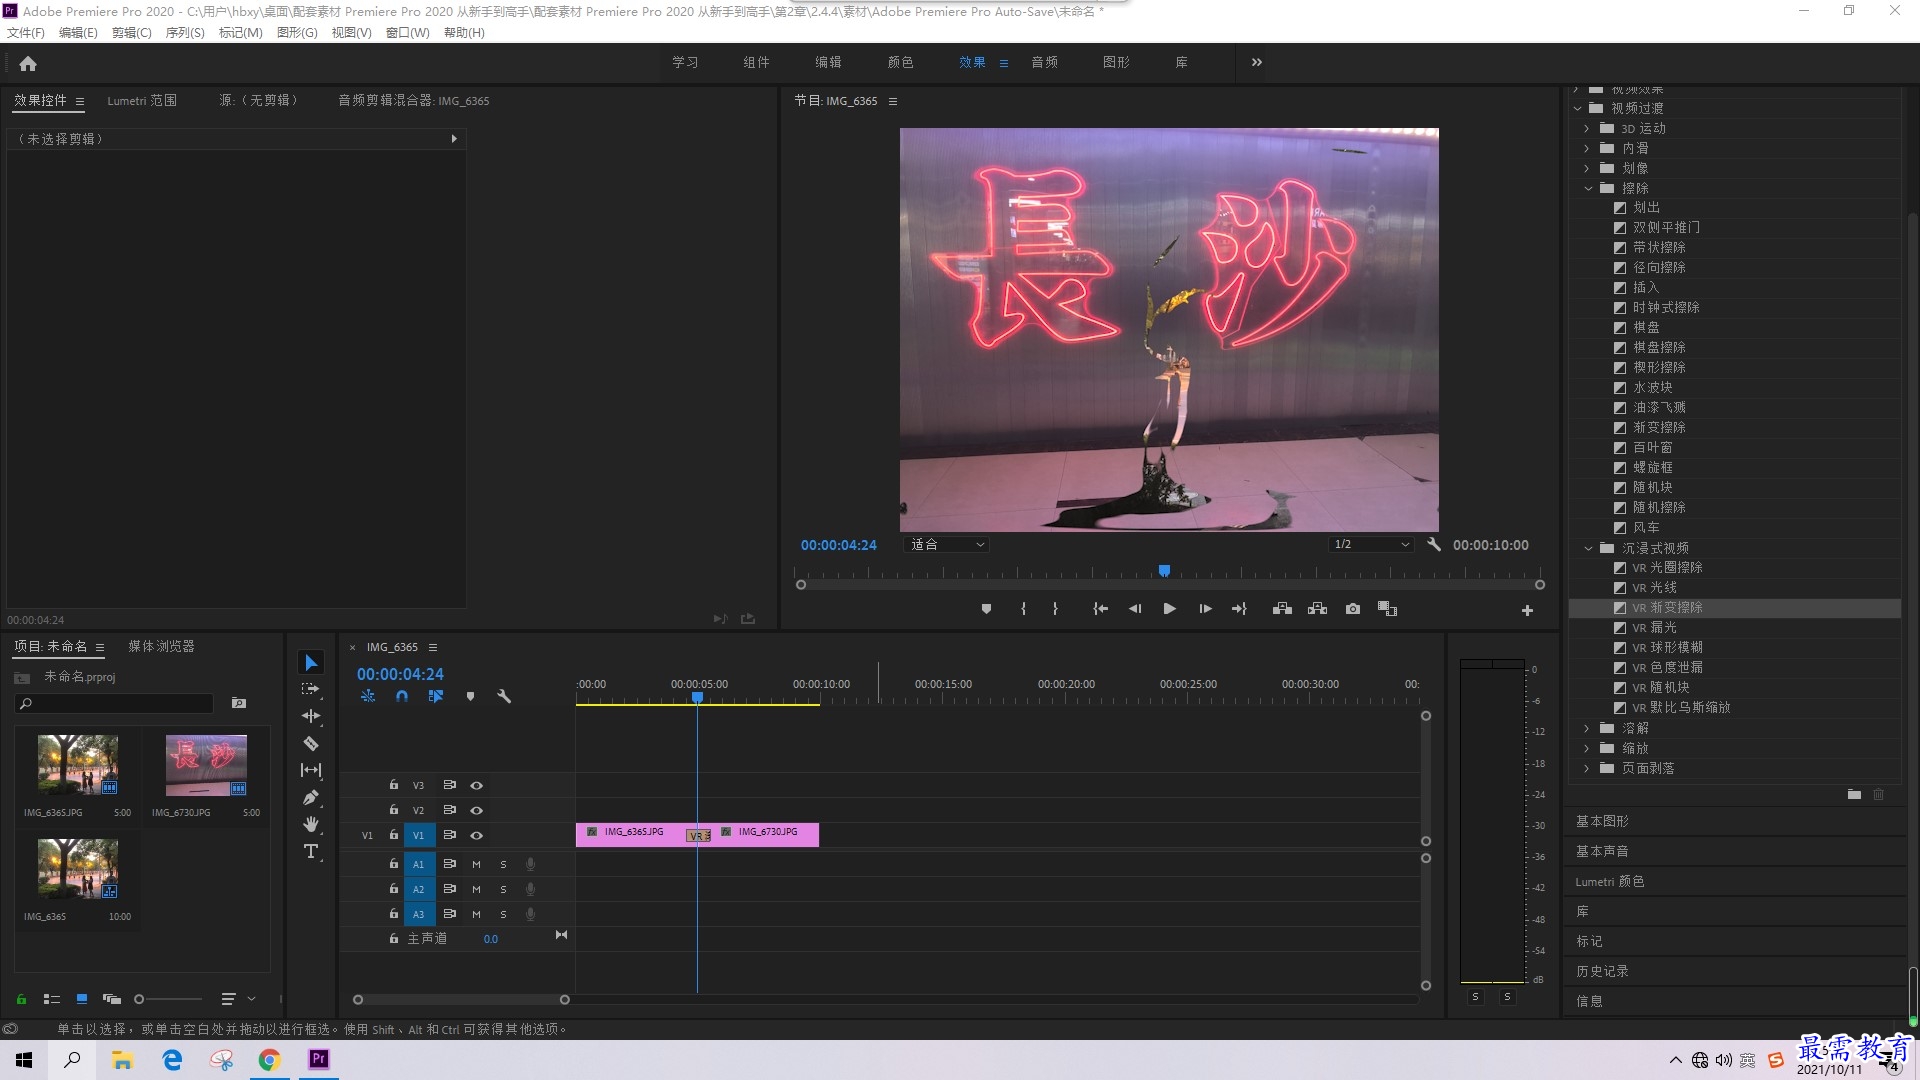
Task: Select the Slip tool
Action: (x=311, y=770)
